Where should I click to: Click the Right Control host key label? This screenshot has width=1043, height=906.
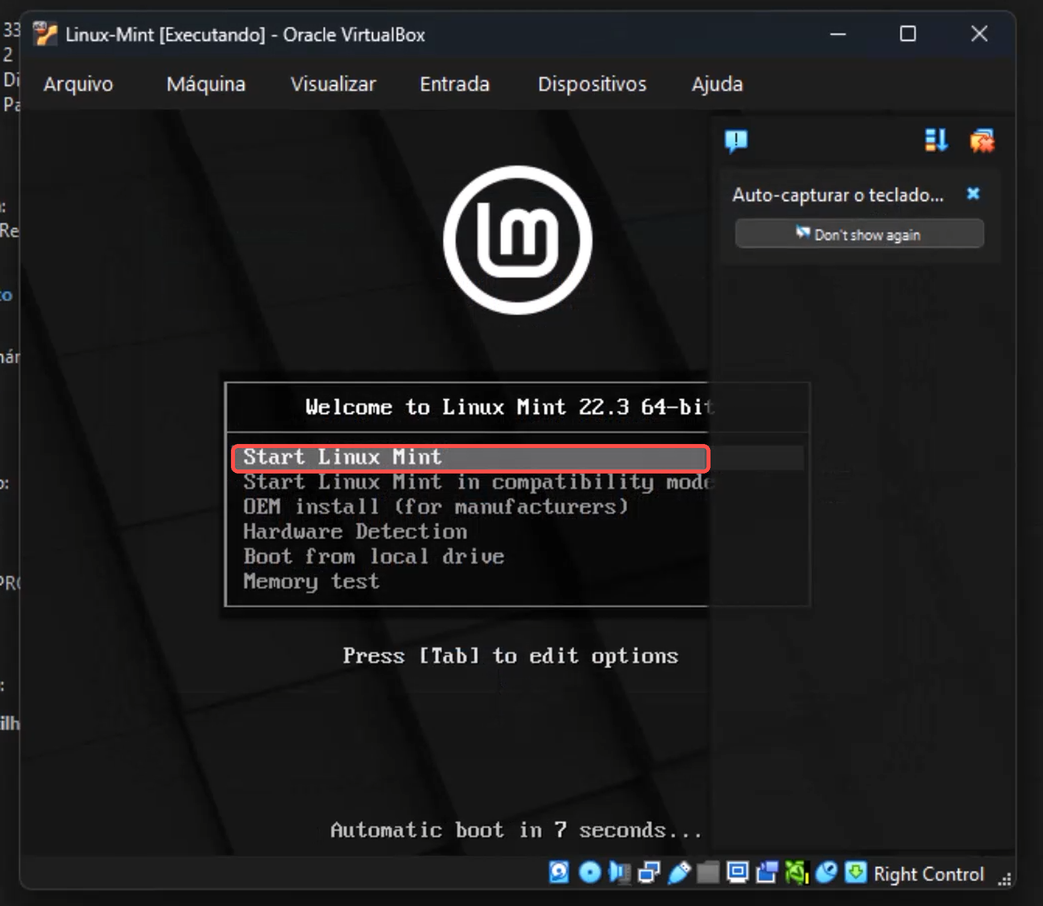click(929, 874)
